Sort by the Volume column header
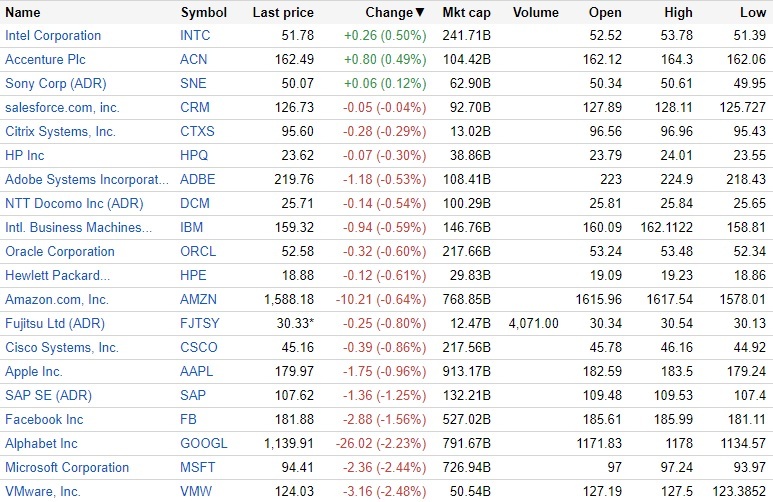 pos(535,13)
